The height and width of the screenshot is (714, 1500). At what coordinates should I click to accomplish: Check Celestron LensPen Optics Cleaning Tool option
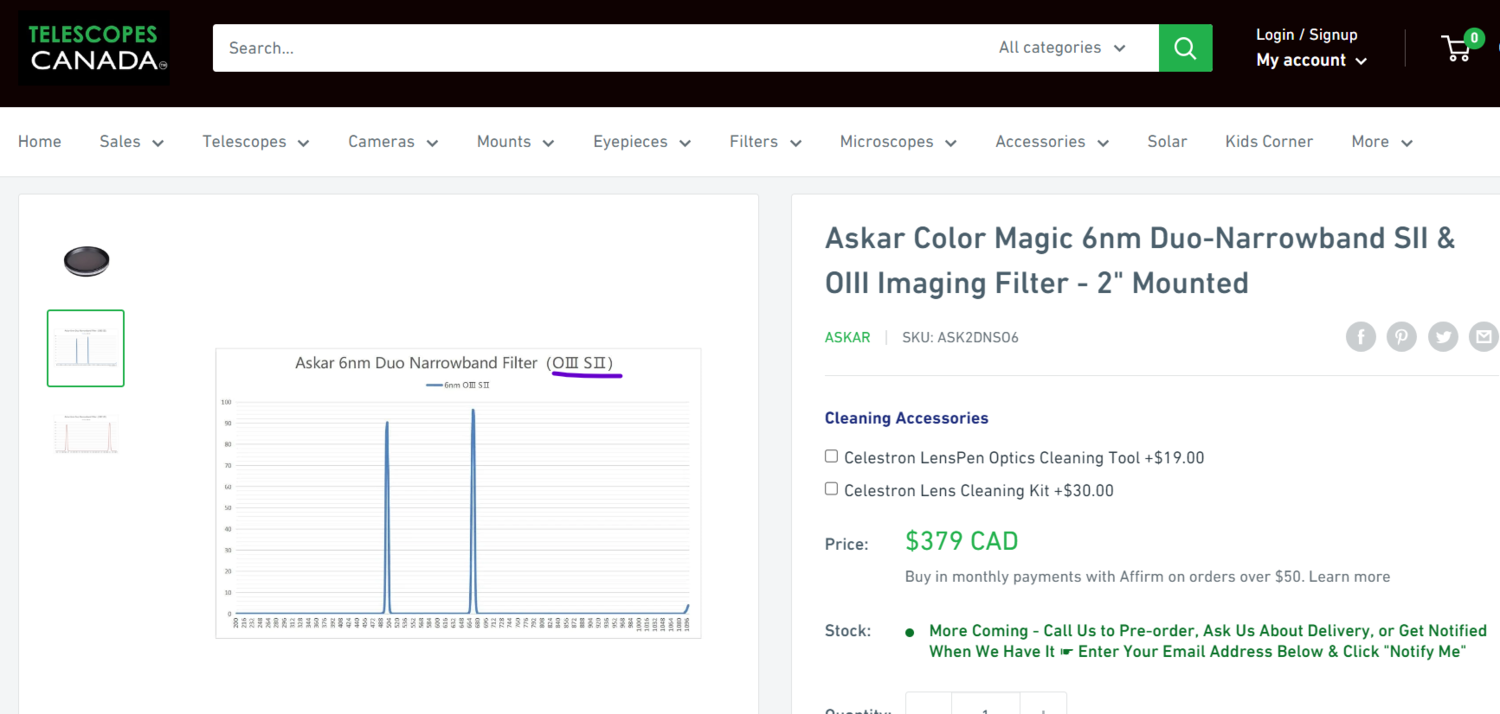tap(831, 456)
